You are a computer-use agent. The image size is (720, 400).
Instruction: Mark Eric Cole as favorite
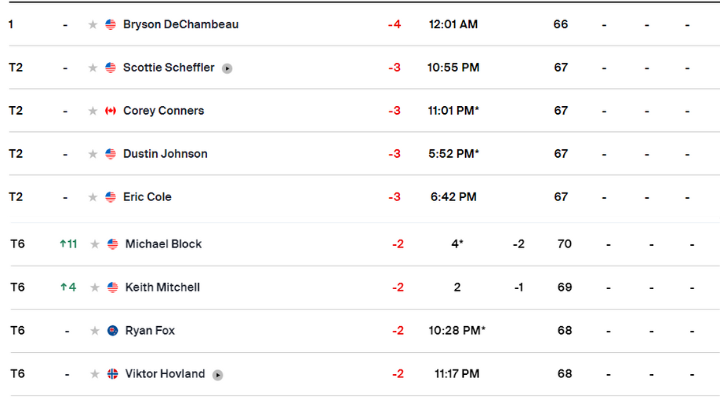point(93,197)
